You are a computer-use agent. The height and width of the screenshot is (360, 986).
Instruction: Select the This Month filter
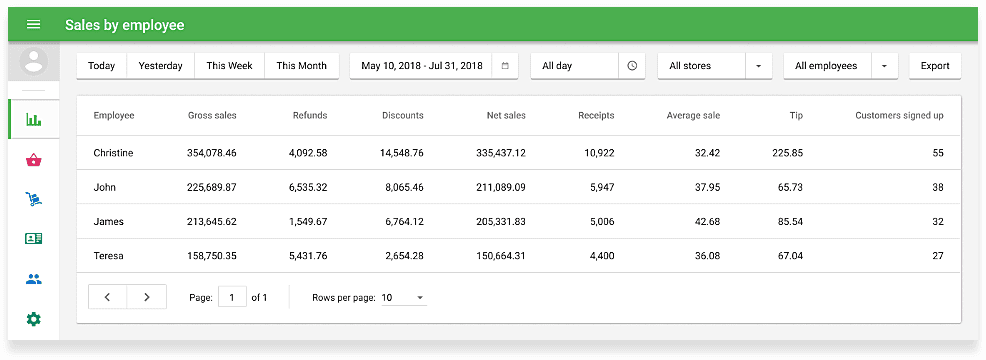point(302,65)
